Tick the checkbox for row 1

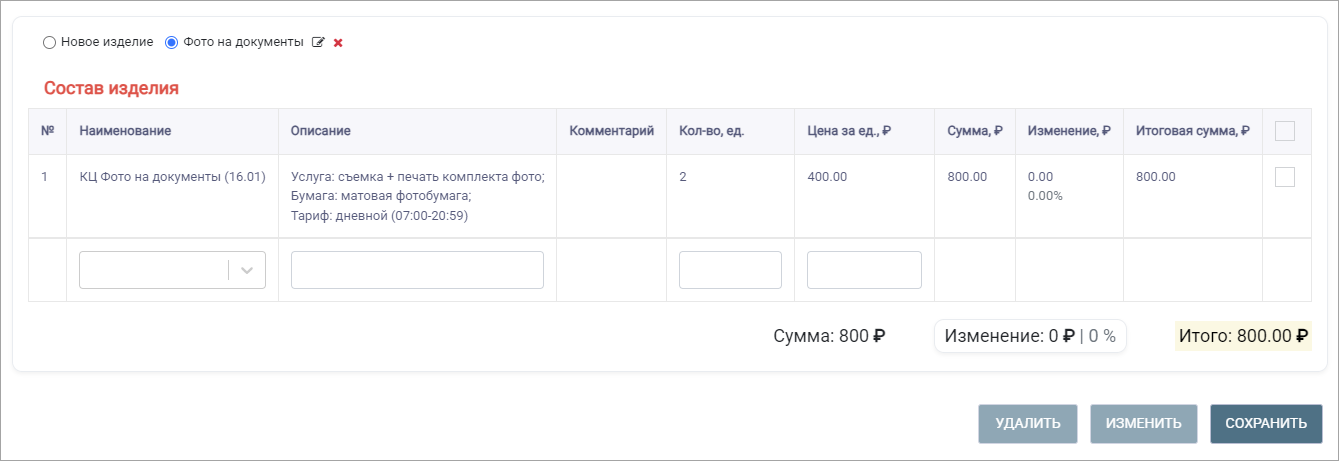pos(1285,177)
